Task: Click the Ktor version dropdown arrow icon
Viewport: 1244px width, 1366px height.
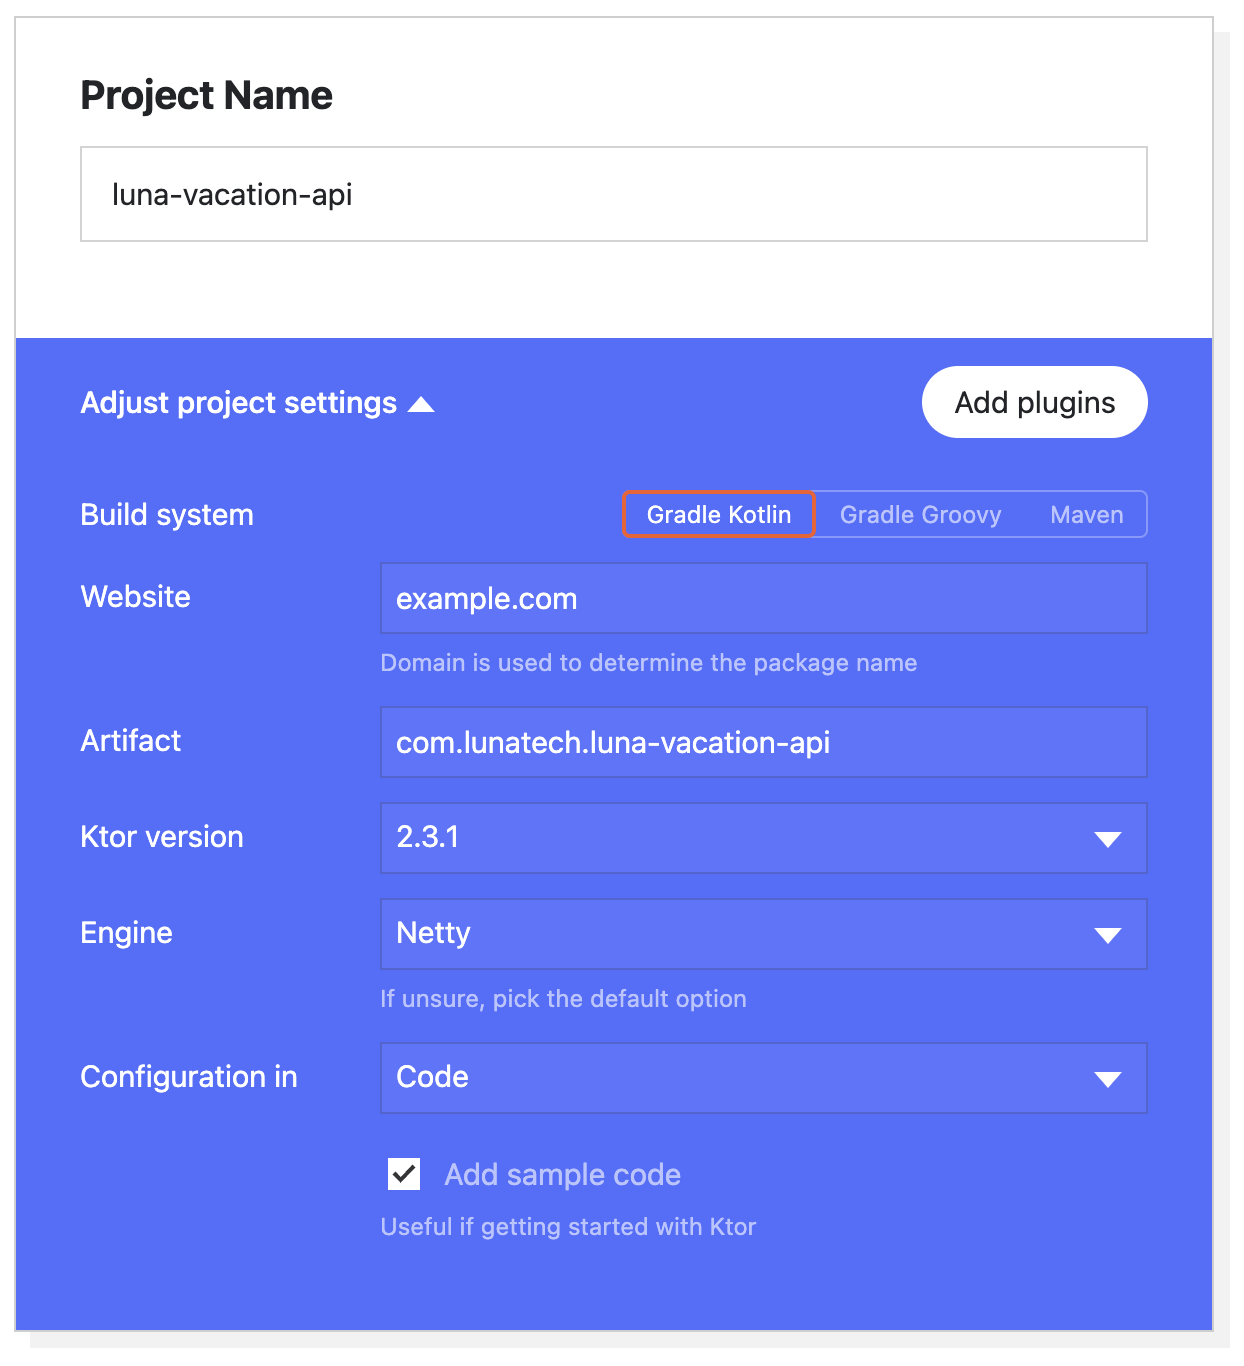Action: point(1107,839)
